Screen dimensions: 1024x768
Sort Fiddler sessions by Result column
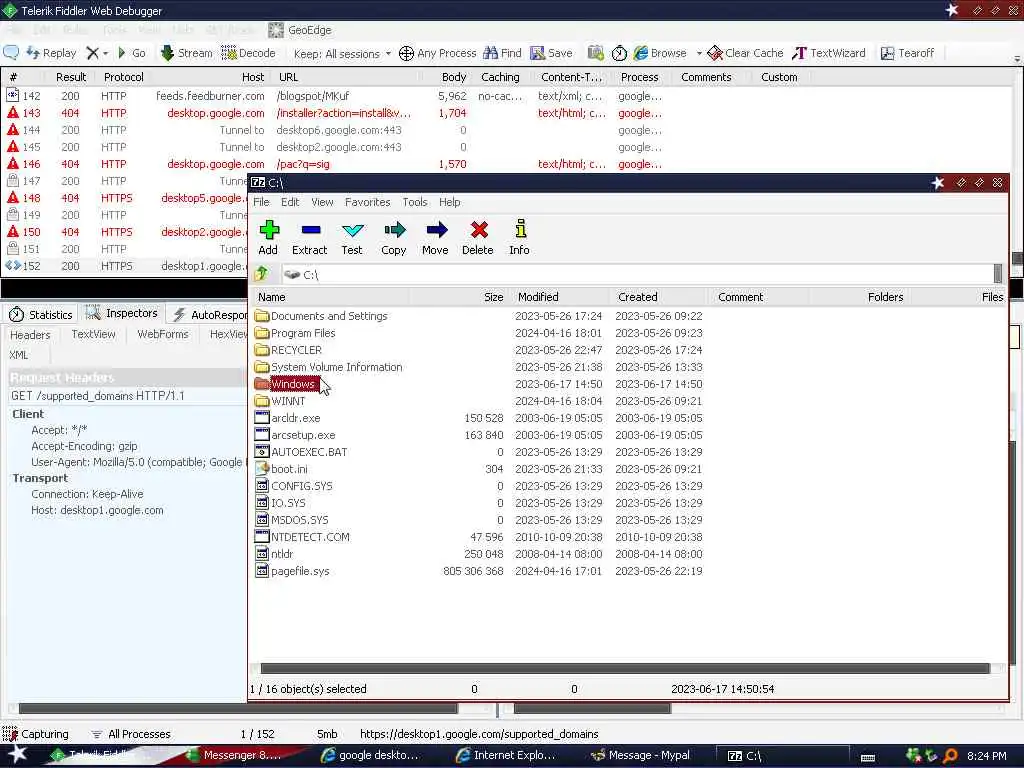point(71,76)
